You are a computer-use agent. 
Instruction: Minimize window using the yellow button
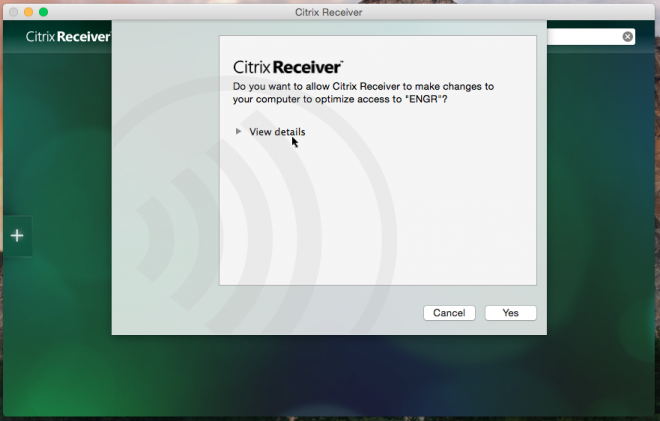[x=28, y=12]
